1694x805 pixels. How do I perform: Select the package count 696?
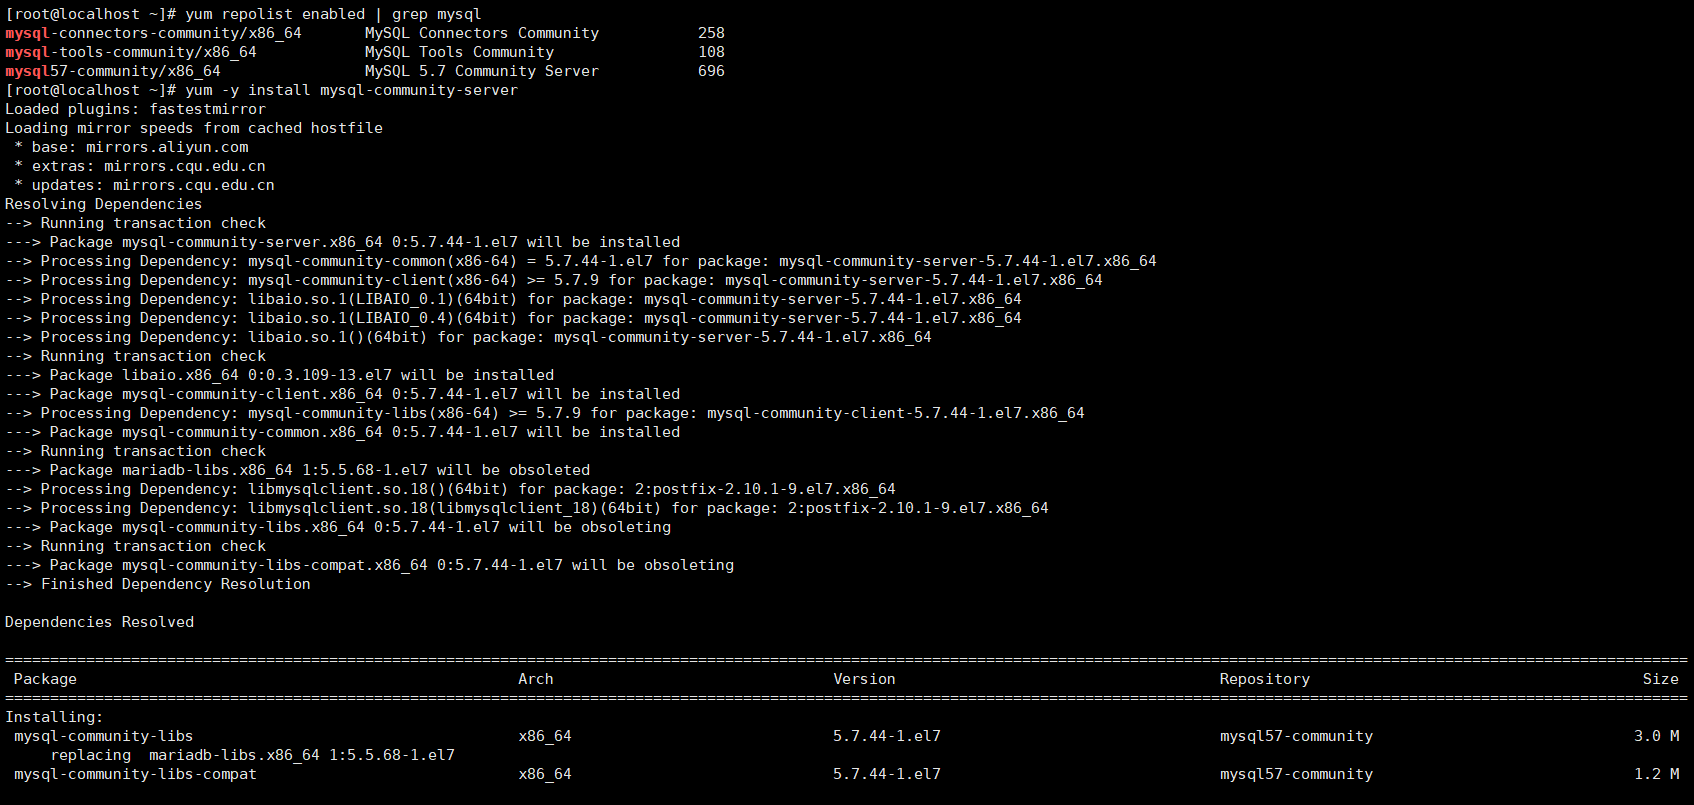(711, 71)
